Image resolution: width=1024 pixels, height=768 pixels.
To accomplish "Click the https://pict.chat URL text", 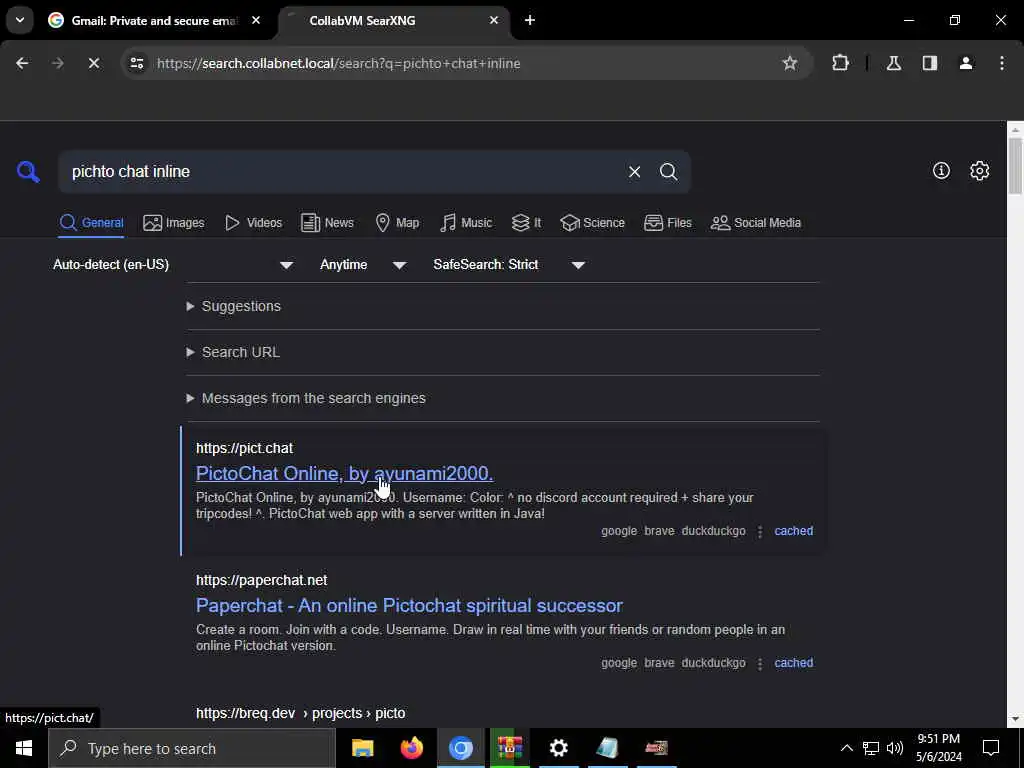I will (244, 448).
